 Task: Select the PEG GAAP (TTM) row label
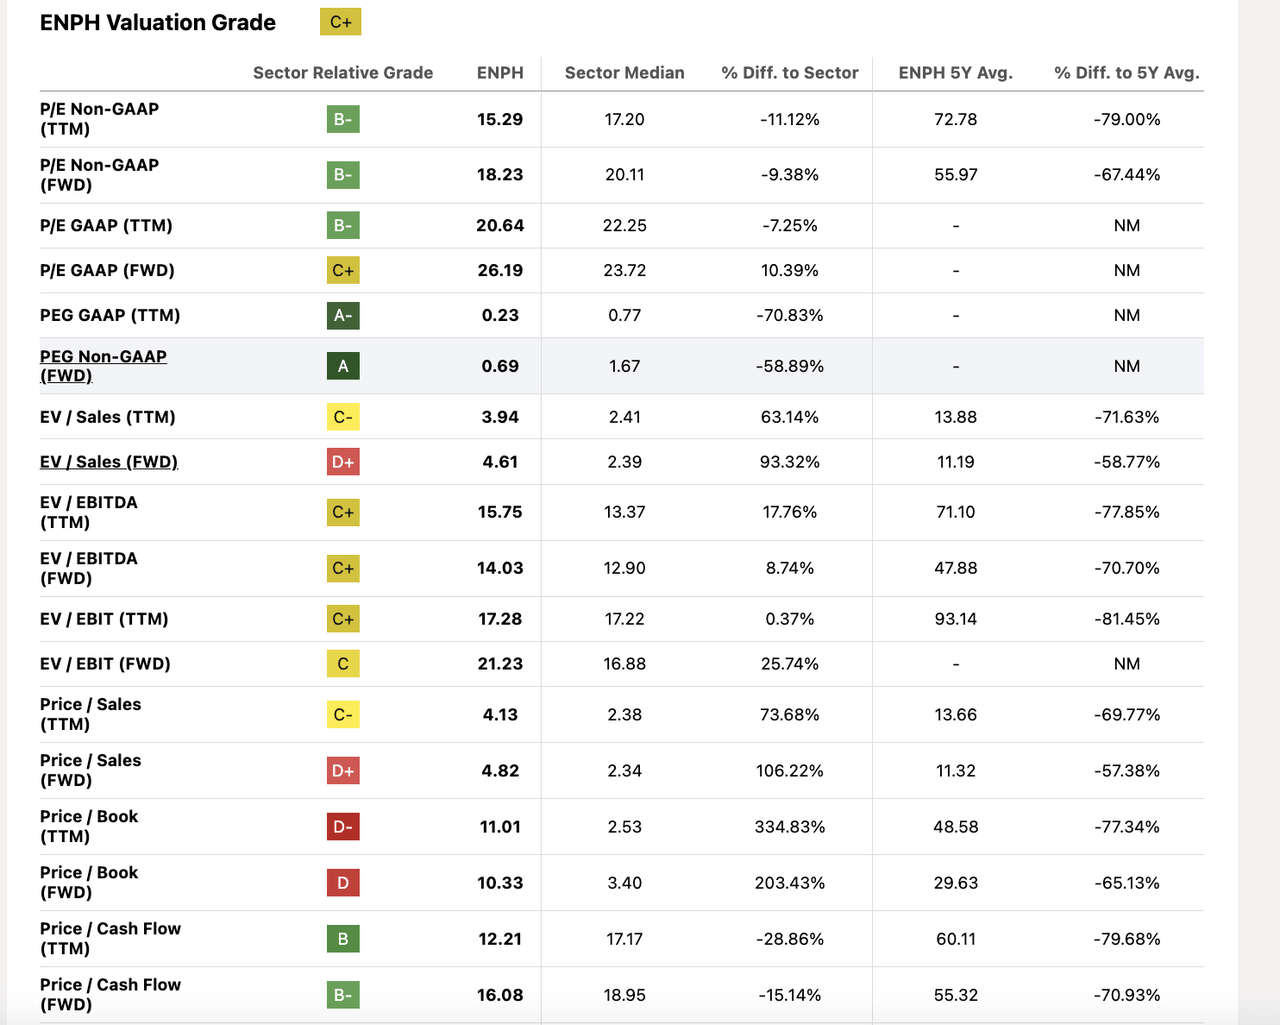tap(110, 316)
